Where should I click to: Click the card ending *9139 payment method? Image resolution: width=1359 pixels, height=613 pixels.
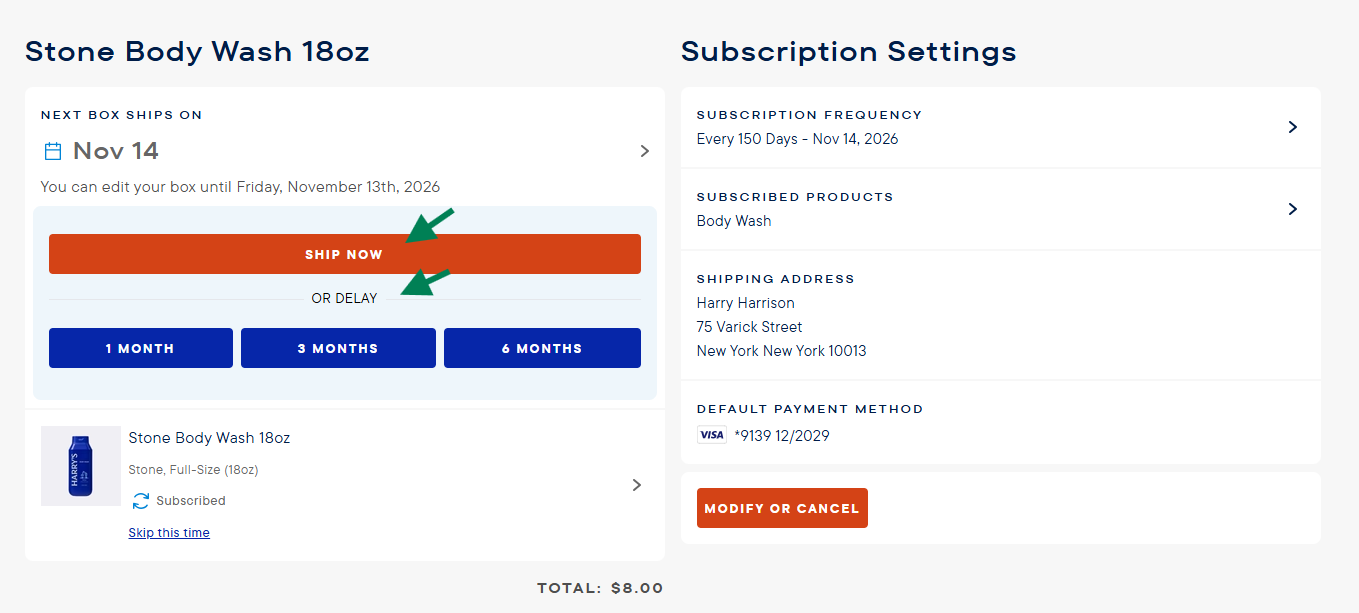click(781, 436)
